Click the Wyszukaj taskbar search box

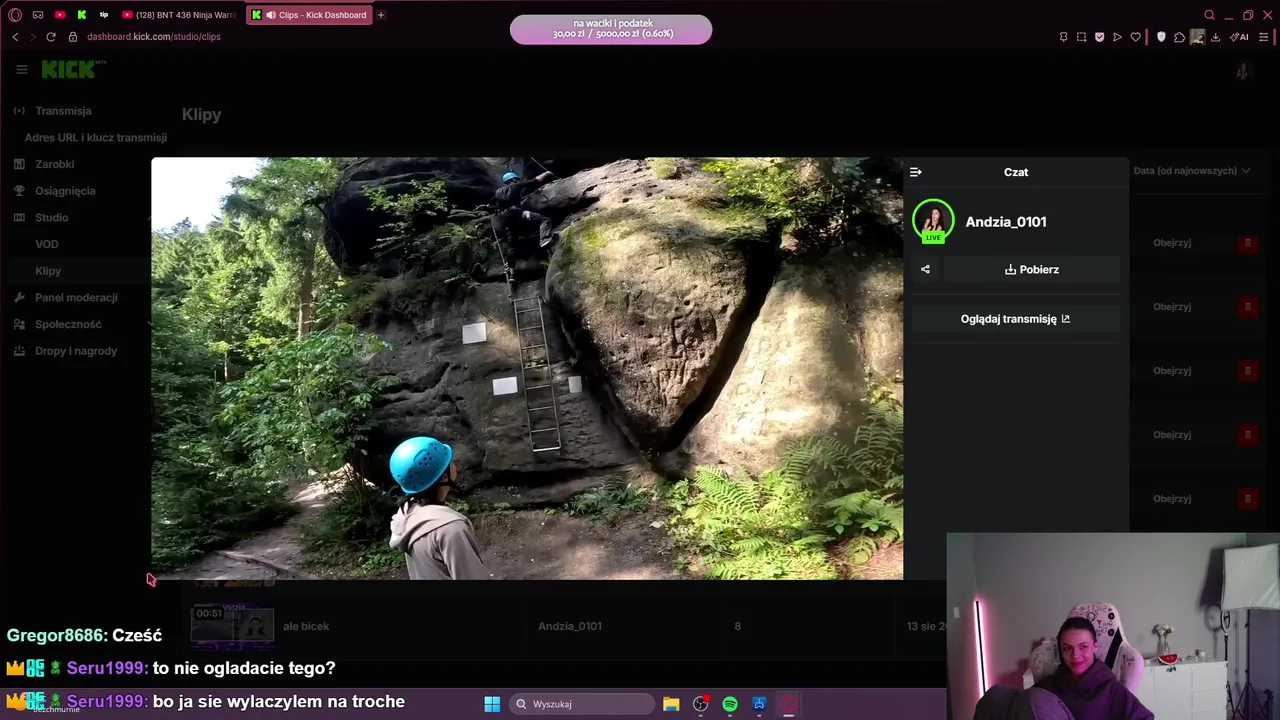pyautogui.click(x=580, y=704)
